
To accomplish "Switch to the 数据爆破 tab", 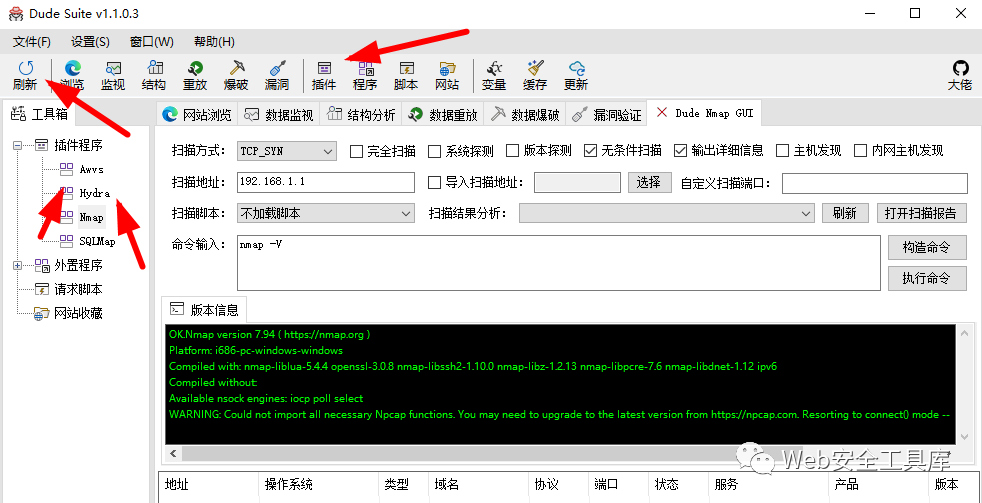I will point(525,115).
